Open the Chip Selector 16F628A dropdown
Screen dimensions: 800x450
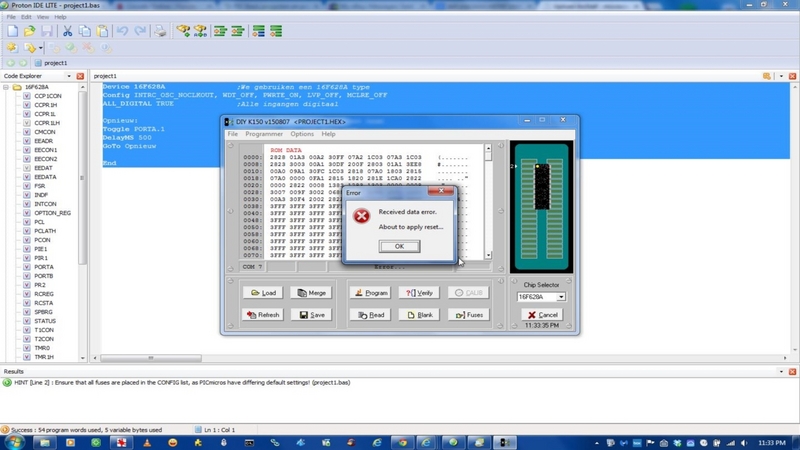pyautogui.click(x=561, y=297)
